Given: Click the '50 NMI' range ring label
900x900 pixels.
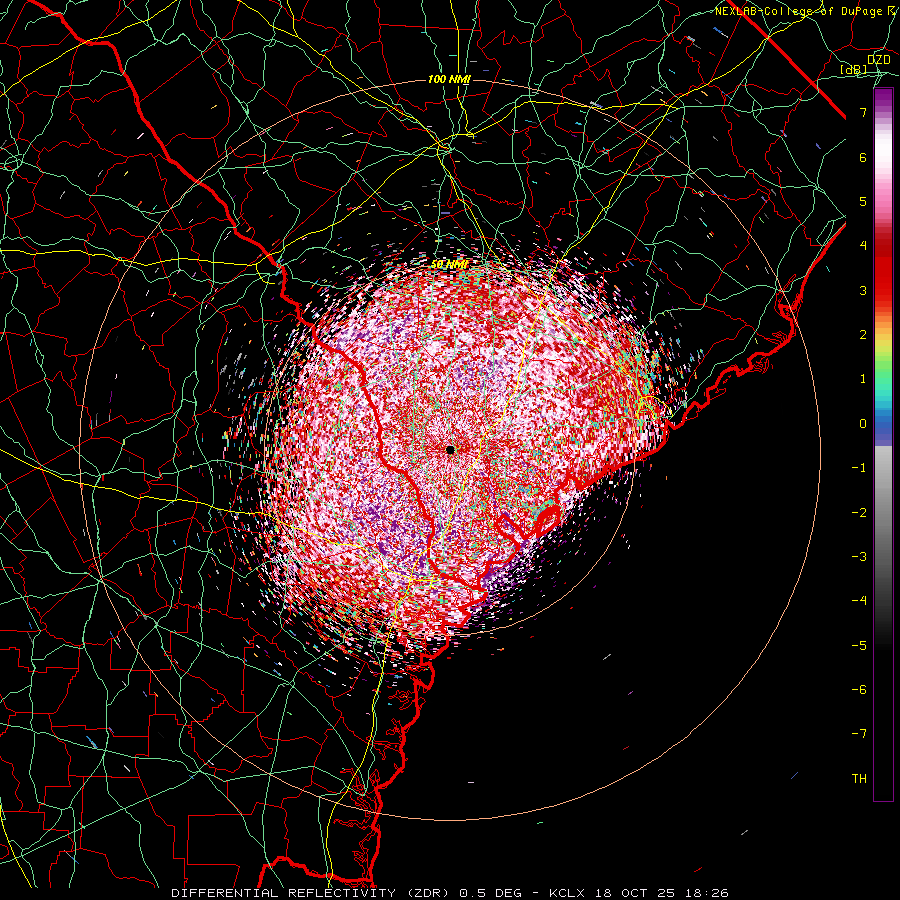Looking at the screenshot, I should coord(449,265).
